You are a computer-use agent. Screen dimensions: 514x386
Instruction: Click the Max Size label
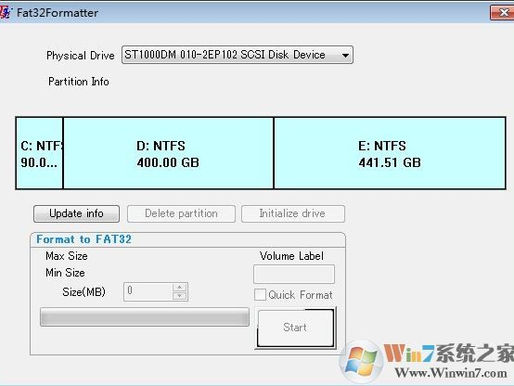coord(66,256)
